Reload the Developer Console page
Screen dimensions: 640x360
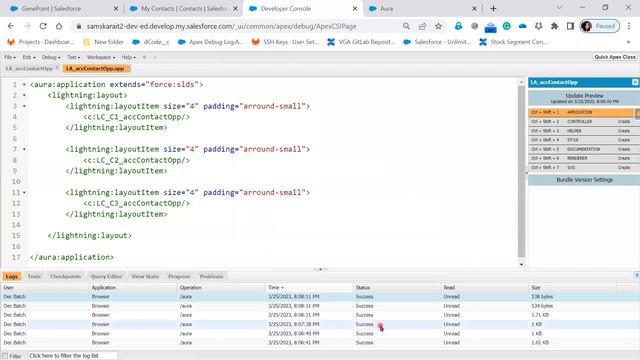click(x=43, y=26)
